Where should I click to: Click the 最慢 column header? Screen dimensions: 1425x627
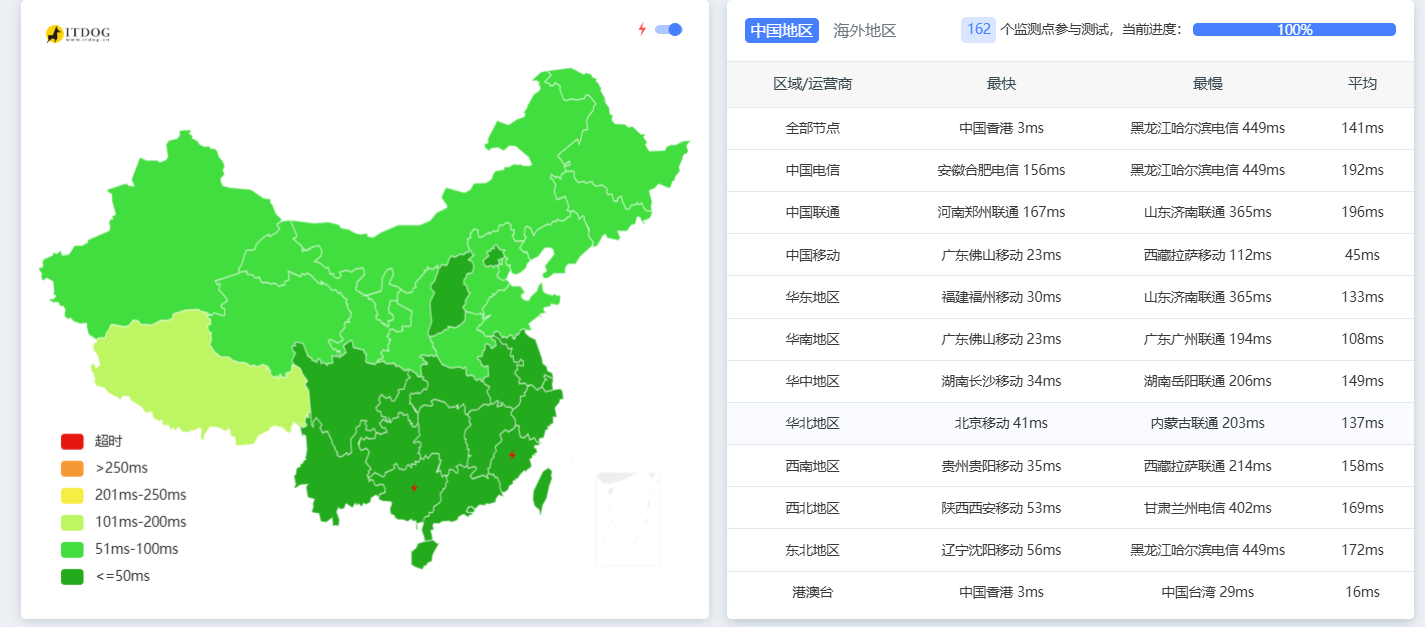pyautogui.click(x=1208, y=84)
